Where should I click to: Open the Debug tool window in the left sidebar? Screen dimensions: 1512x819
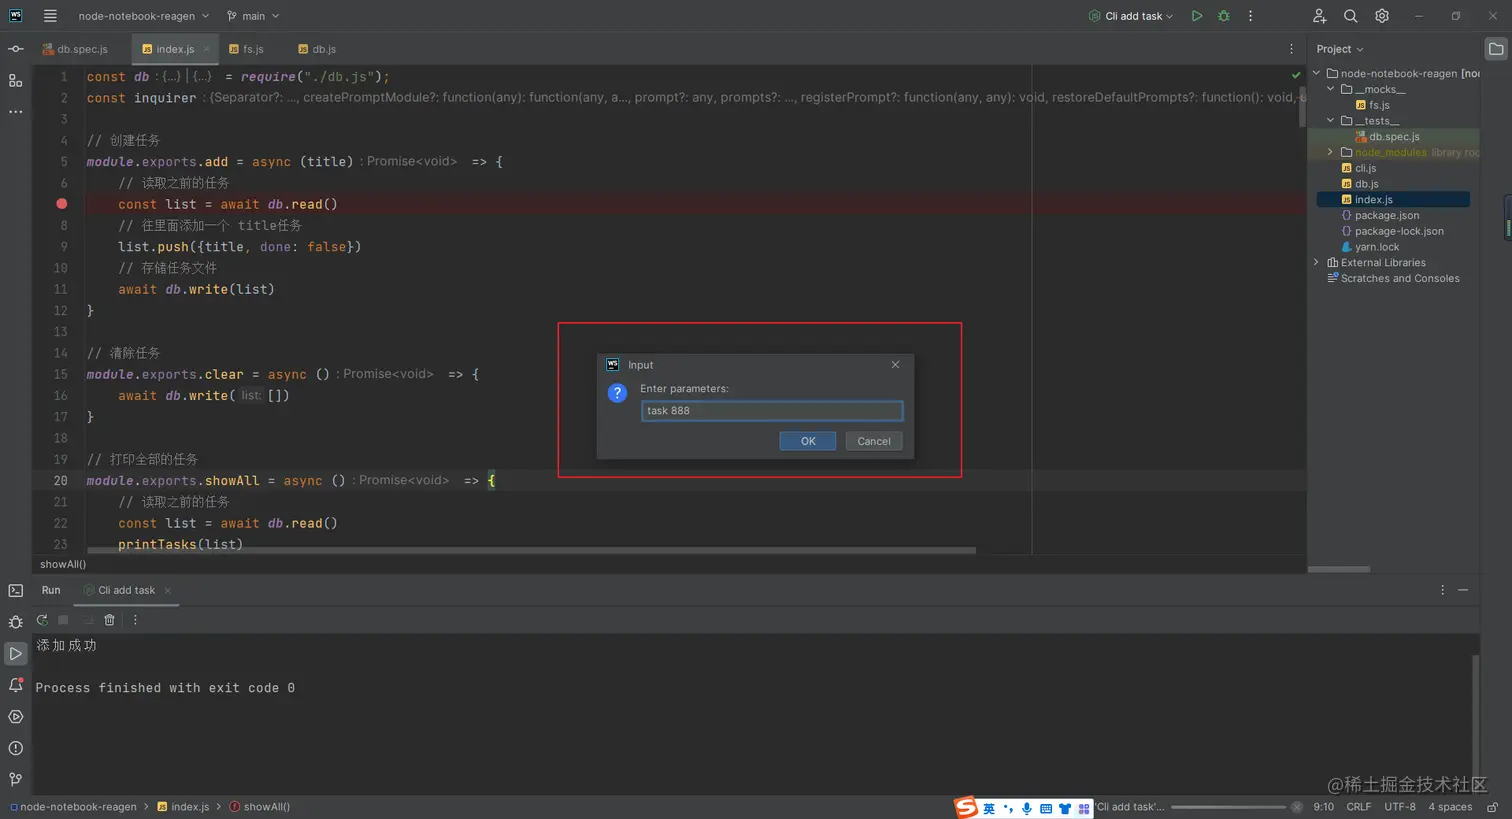coord(16,622)
